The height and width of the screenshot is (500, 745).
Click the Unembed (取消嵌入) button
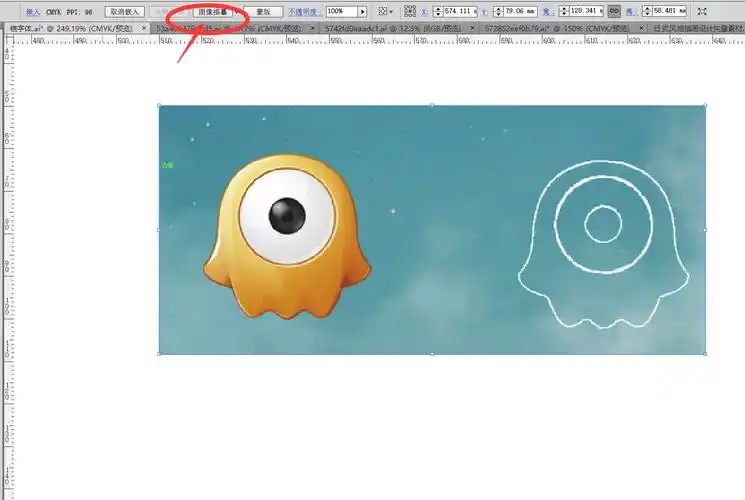click(125, 12)
